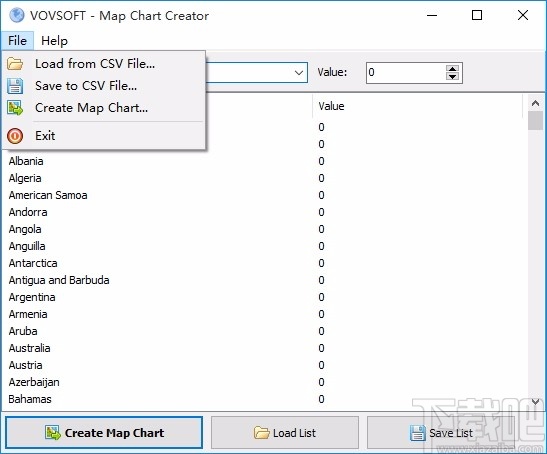Click the value 0 in Albania row

(321, 161)
